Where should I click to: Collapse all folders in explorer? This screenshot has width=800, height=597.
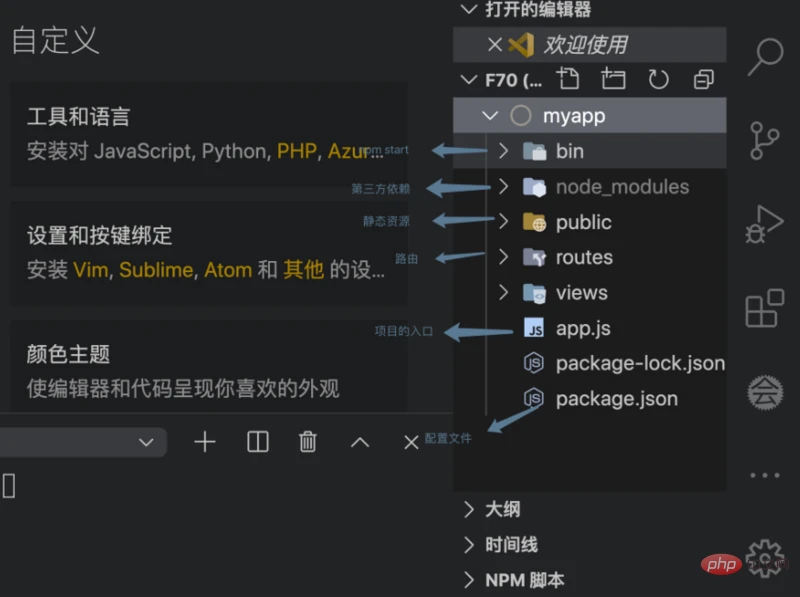[x=704, y=79]
